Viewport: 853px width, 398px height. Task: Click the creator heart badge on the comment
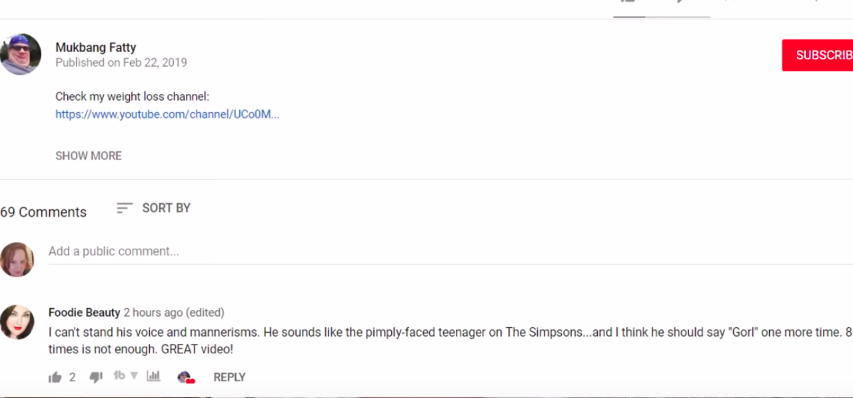pos(186,377)
